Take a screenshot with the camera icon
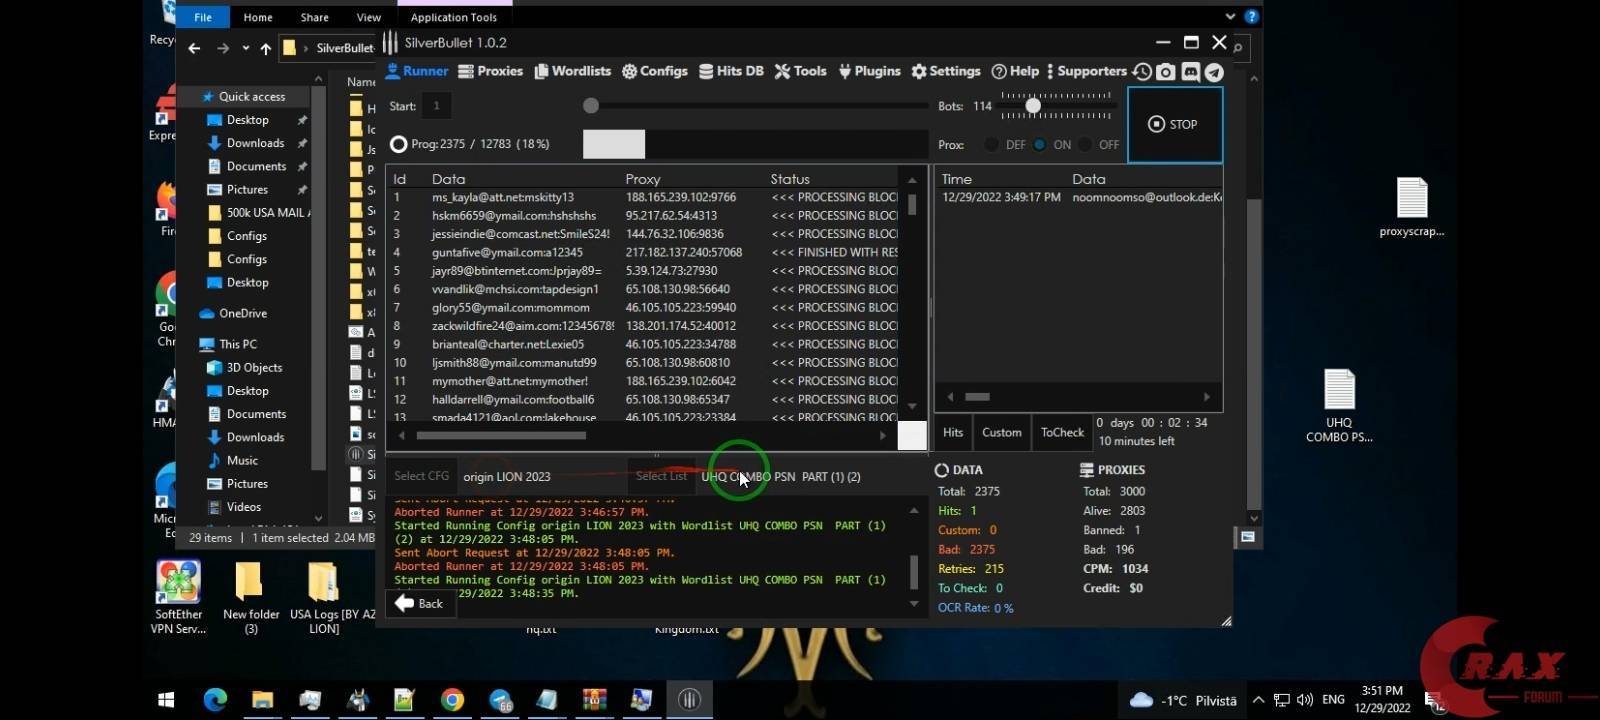 coord(1166,72)
